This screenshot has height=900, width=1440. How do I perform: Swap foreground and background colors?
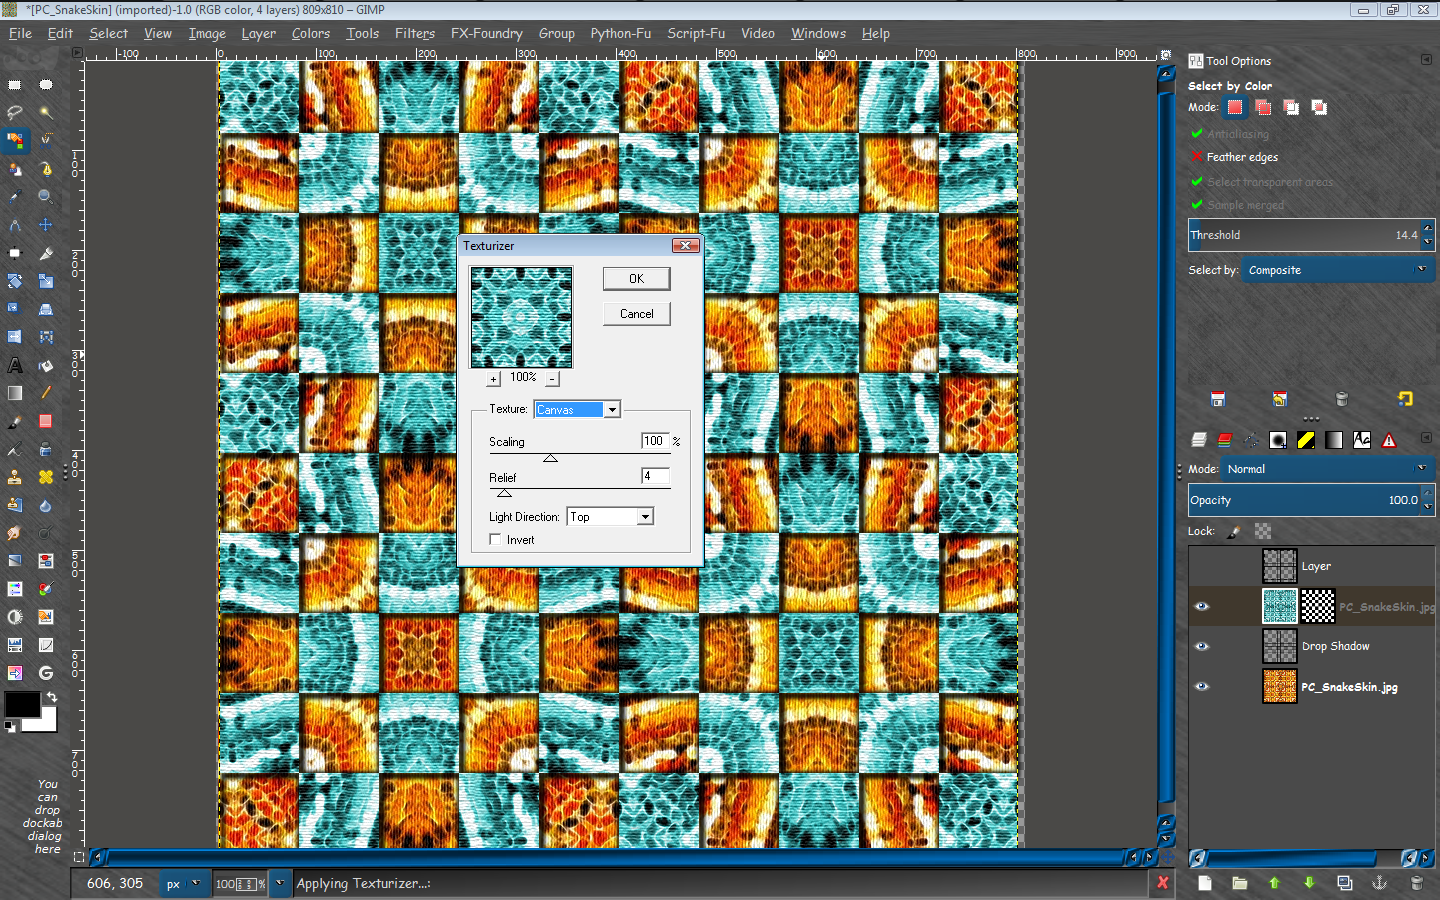(x=51, y=697)
